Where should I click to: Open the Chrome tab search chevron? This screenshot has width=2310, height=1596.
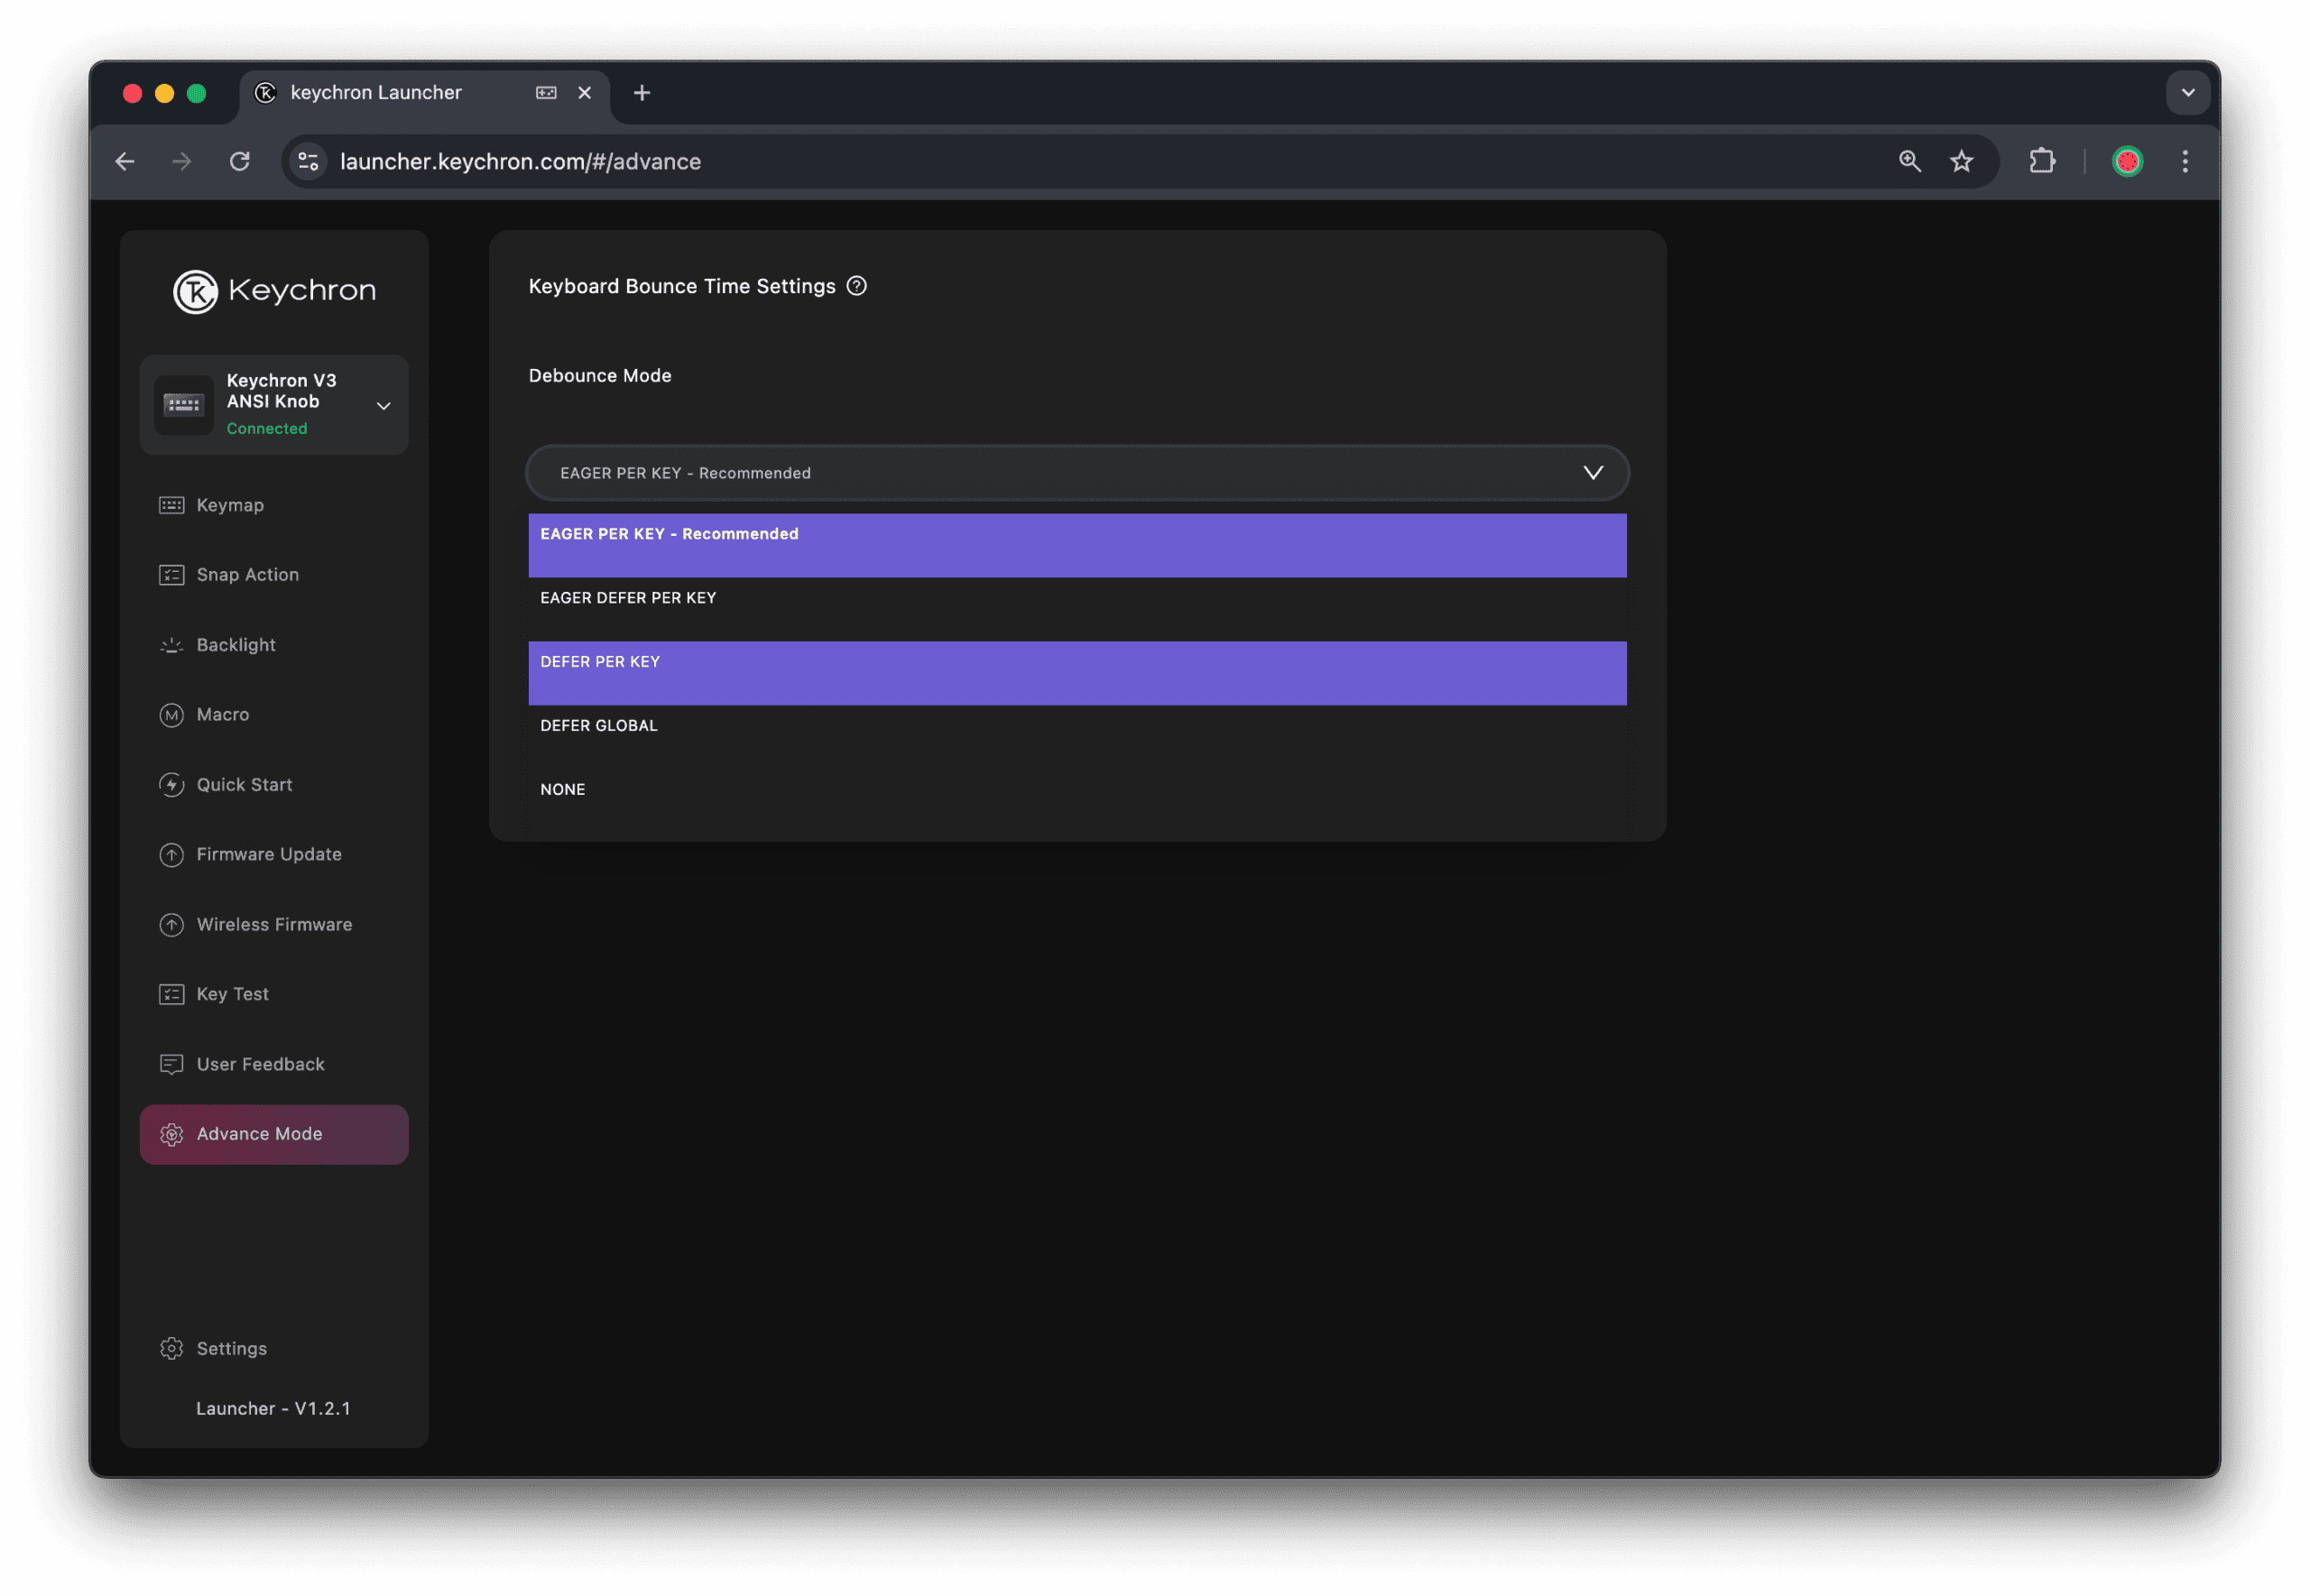(2187, 93)
